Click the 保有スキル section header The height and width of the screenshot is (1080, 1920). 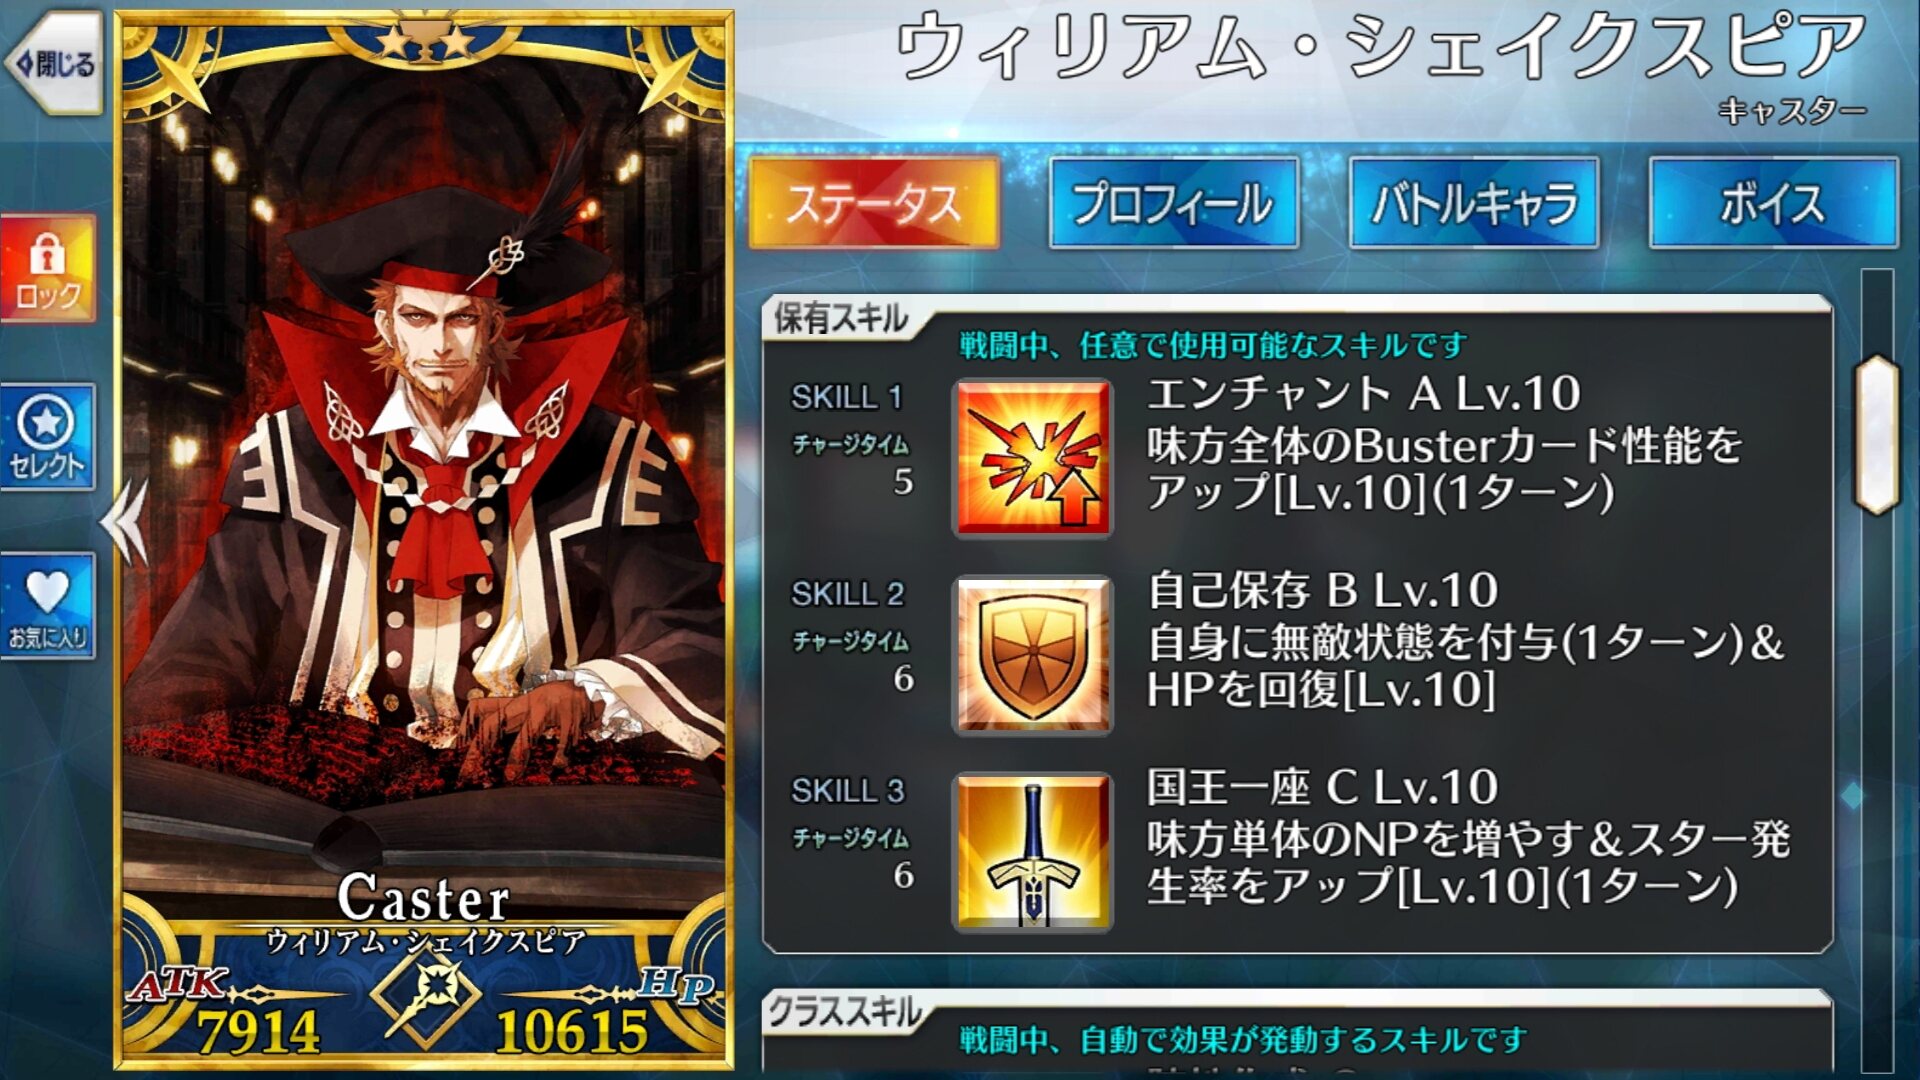pyautogui.click(x=840, y=319)
